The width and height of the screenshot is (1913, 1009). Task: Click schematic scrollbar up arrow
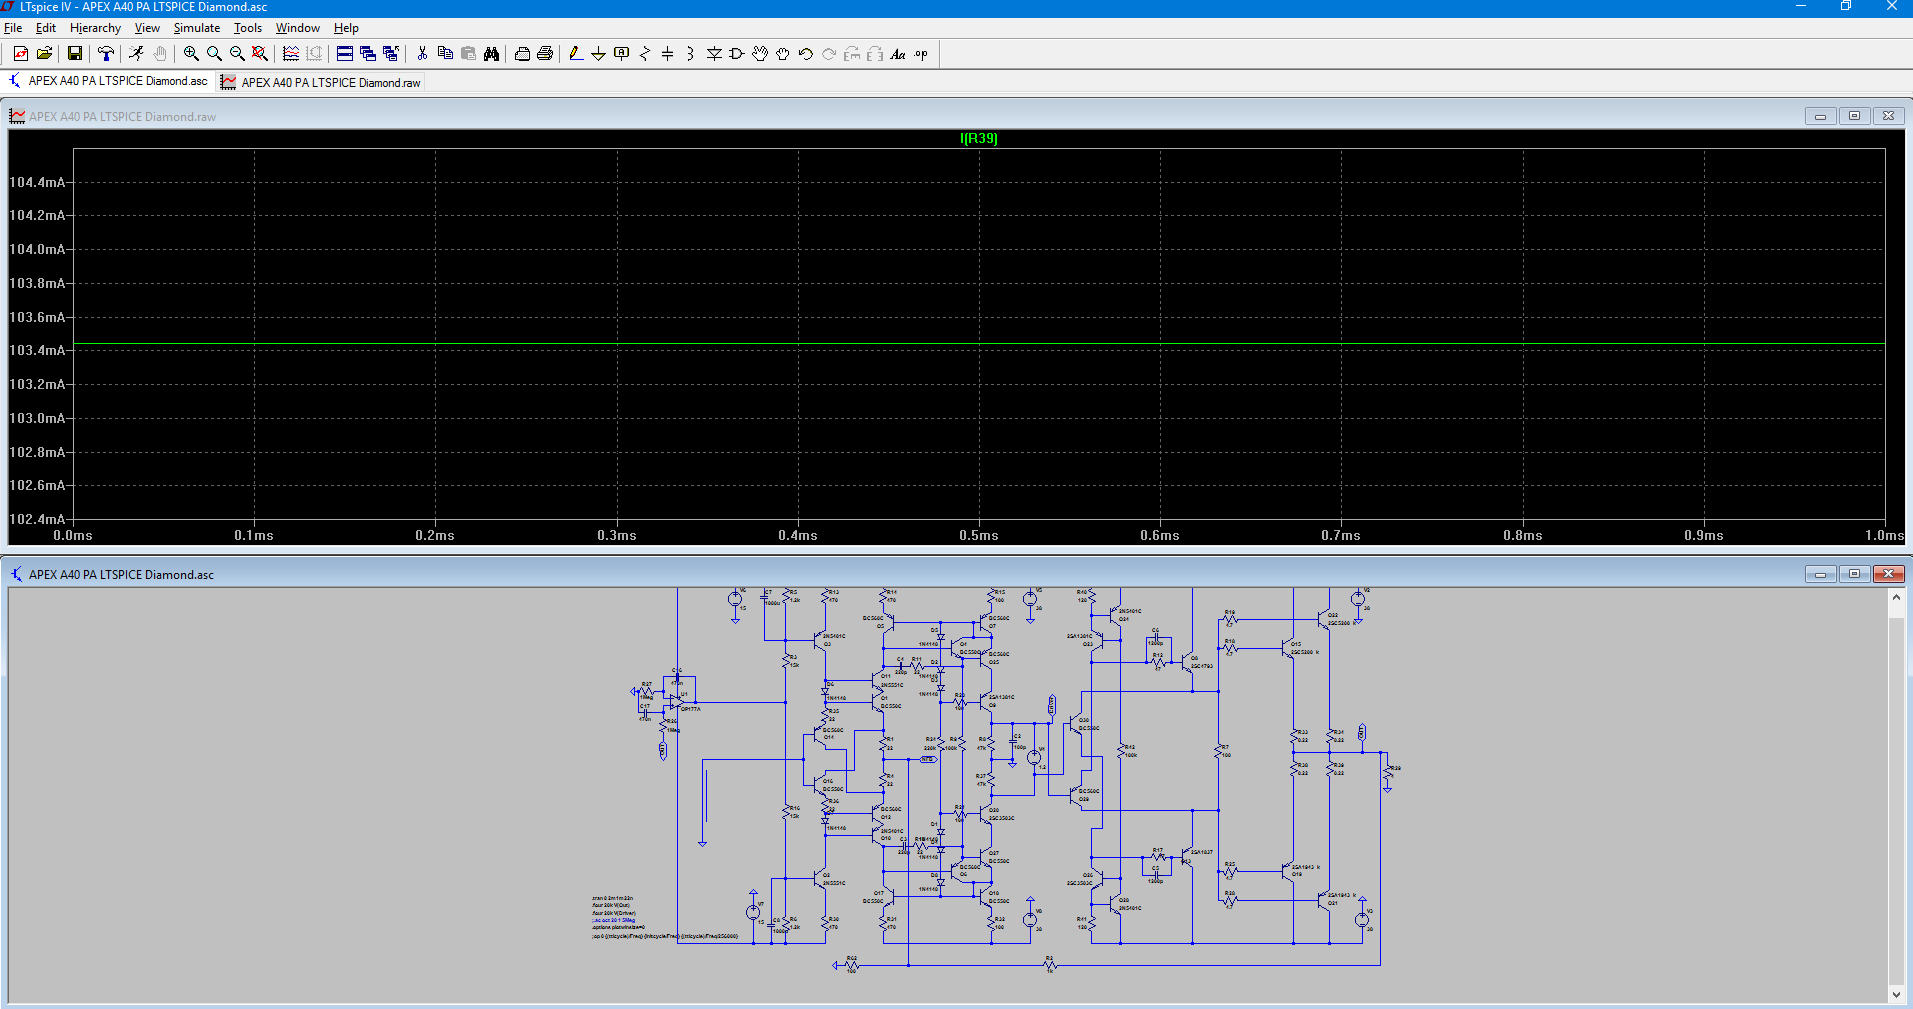pyautogui.click(x=1896, y=597)
